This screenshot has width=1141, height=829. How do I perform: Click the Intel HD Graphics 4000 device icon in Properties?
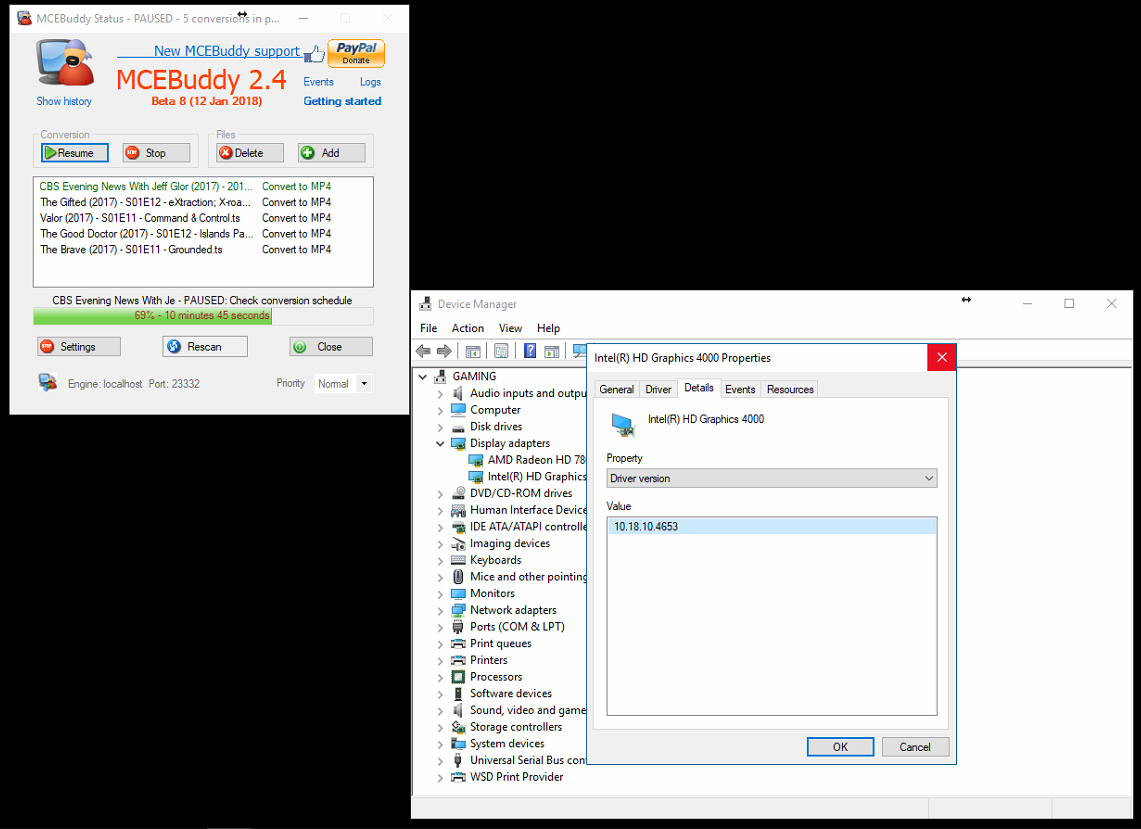[623, 424]
